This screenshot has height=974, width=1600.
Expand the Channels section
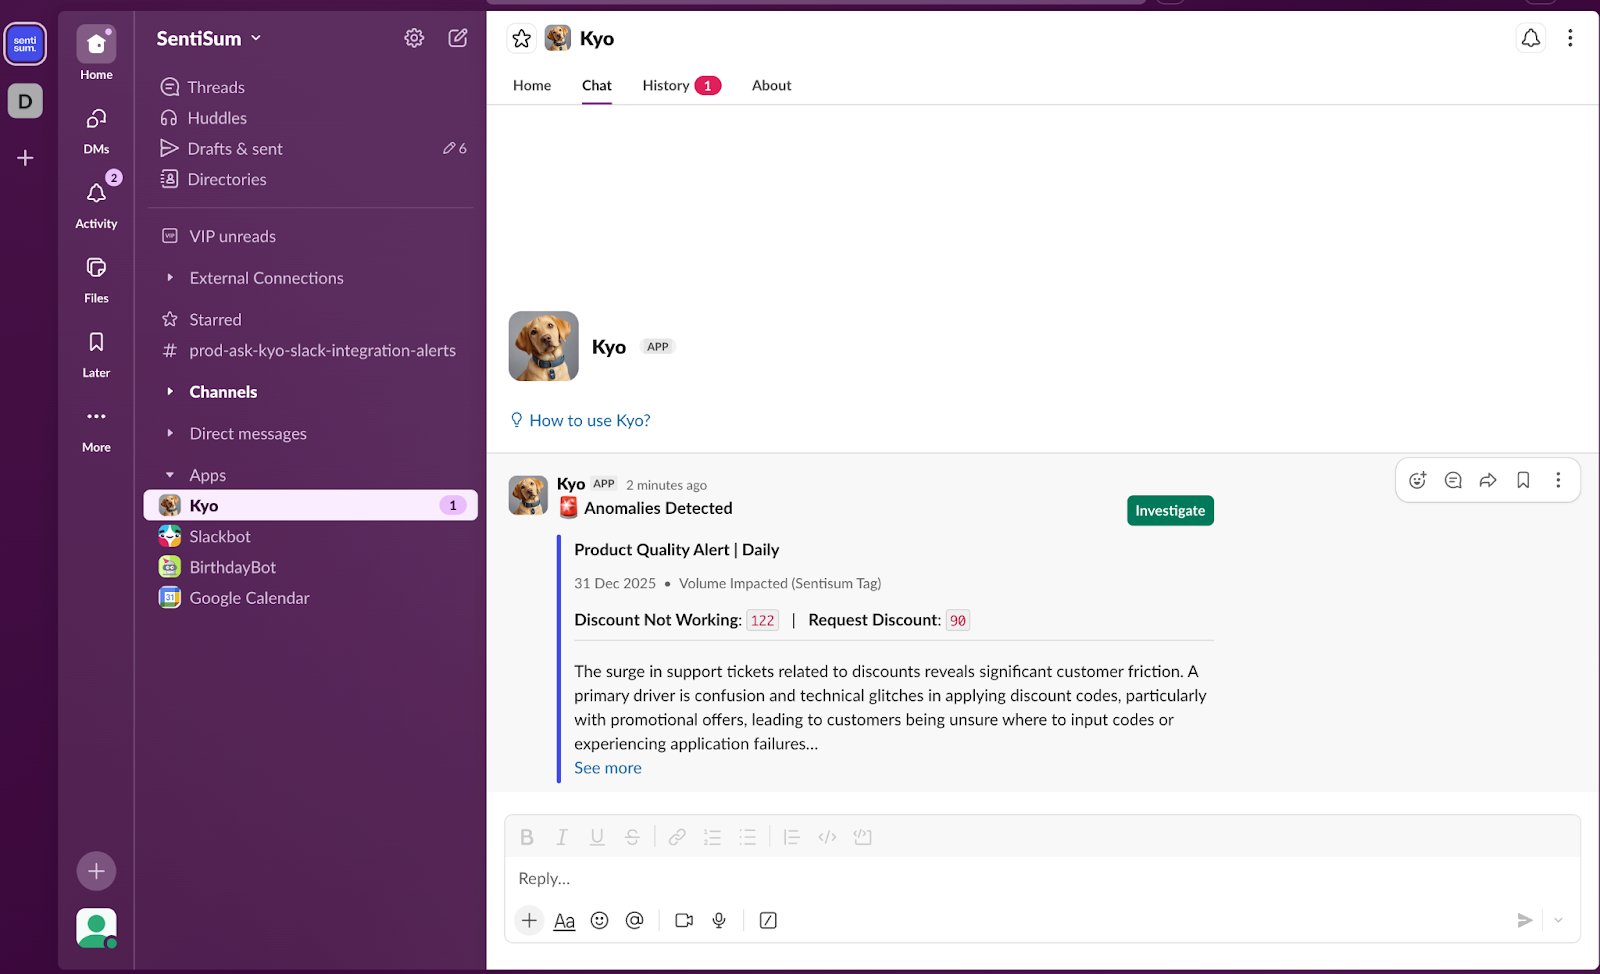point(170,392)
